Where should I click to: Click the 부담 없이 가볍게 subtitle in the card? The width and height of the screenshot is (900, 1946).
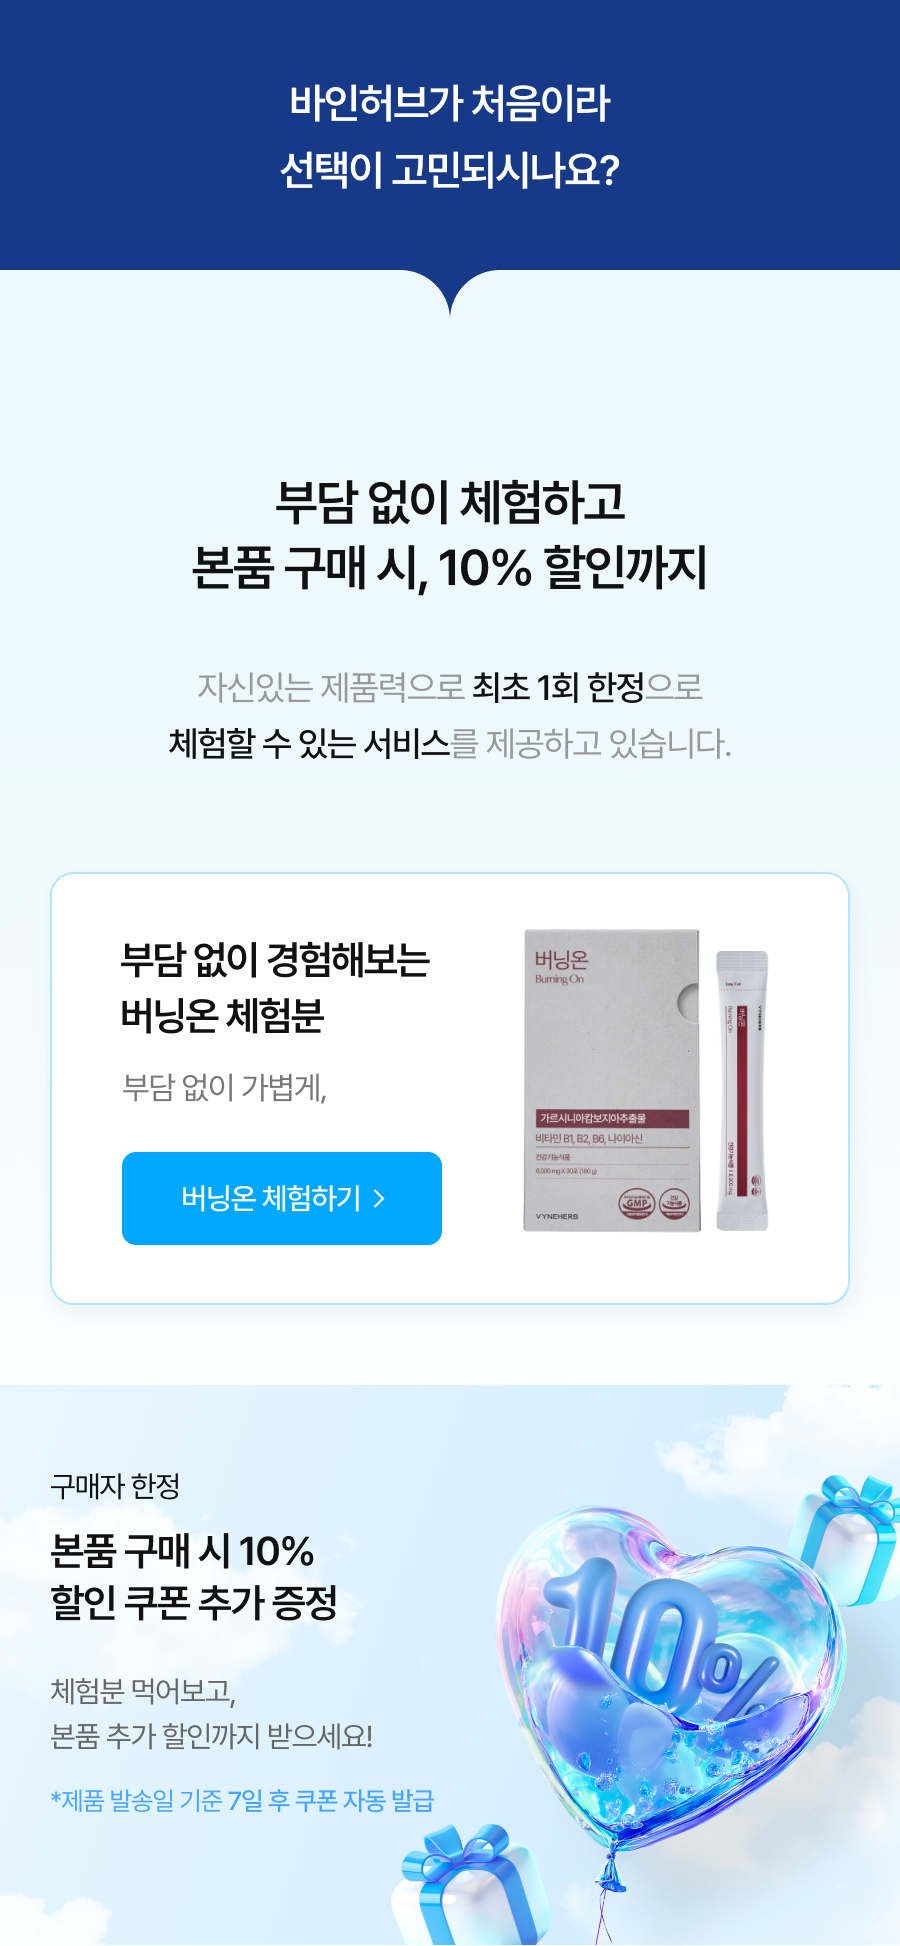[x=224, y=1087]
